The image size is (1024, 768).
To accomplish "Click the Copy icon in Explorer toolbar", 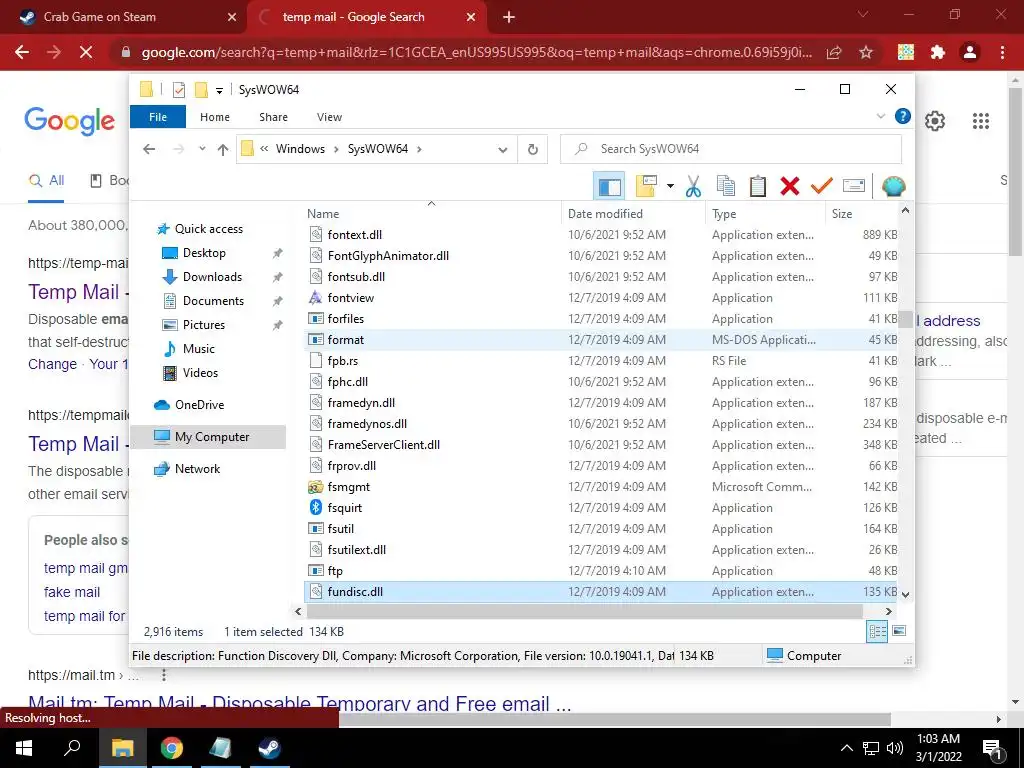I will (x=726, y=186).
